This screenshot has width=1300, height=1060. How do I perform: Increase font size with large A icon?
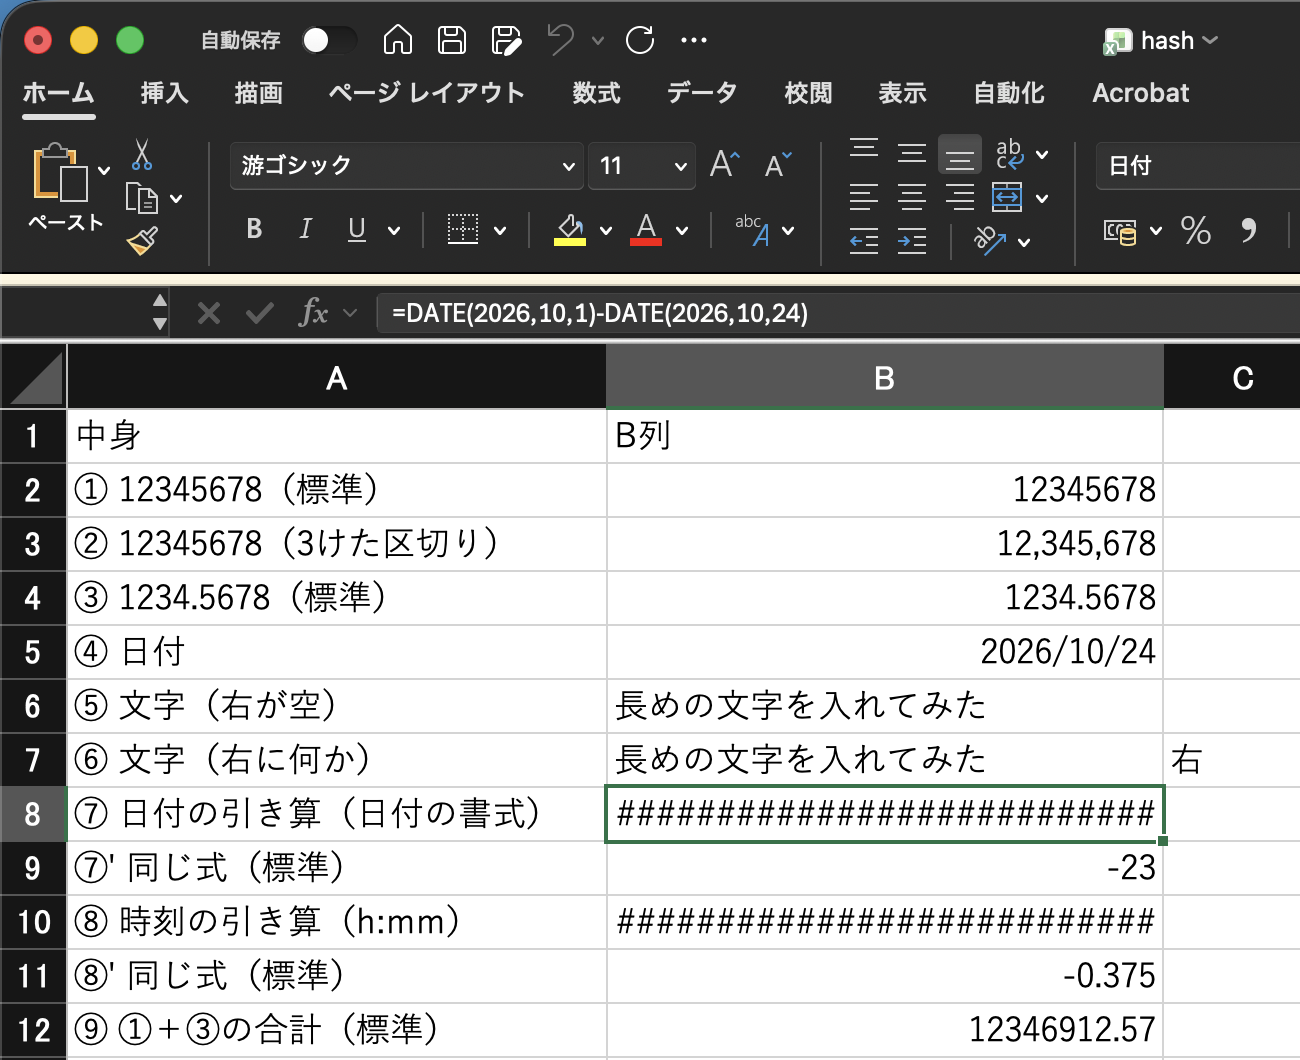[725, 164]
